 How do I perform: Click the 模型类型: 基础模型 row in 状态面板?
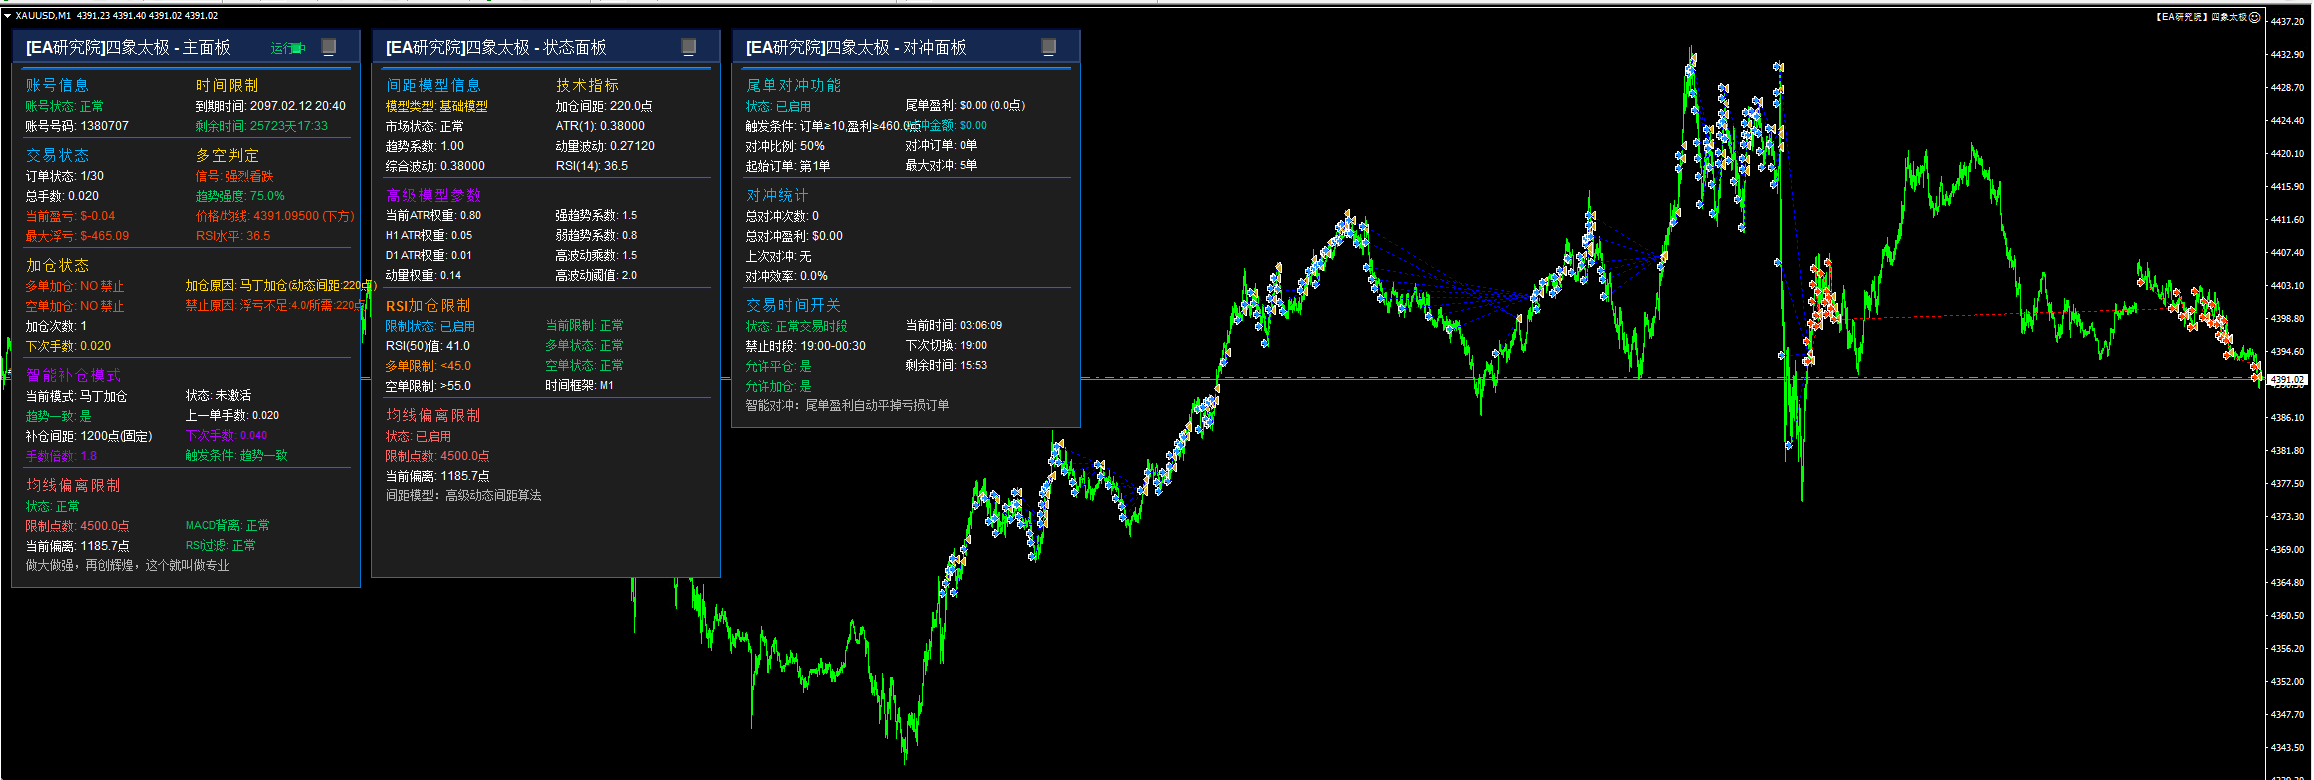[437, 106]
